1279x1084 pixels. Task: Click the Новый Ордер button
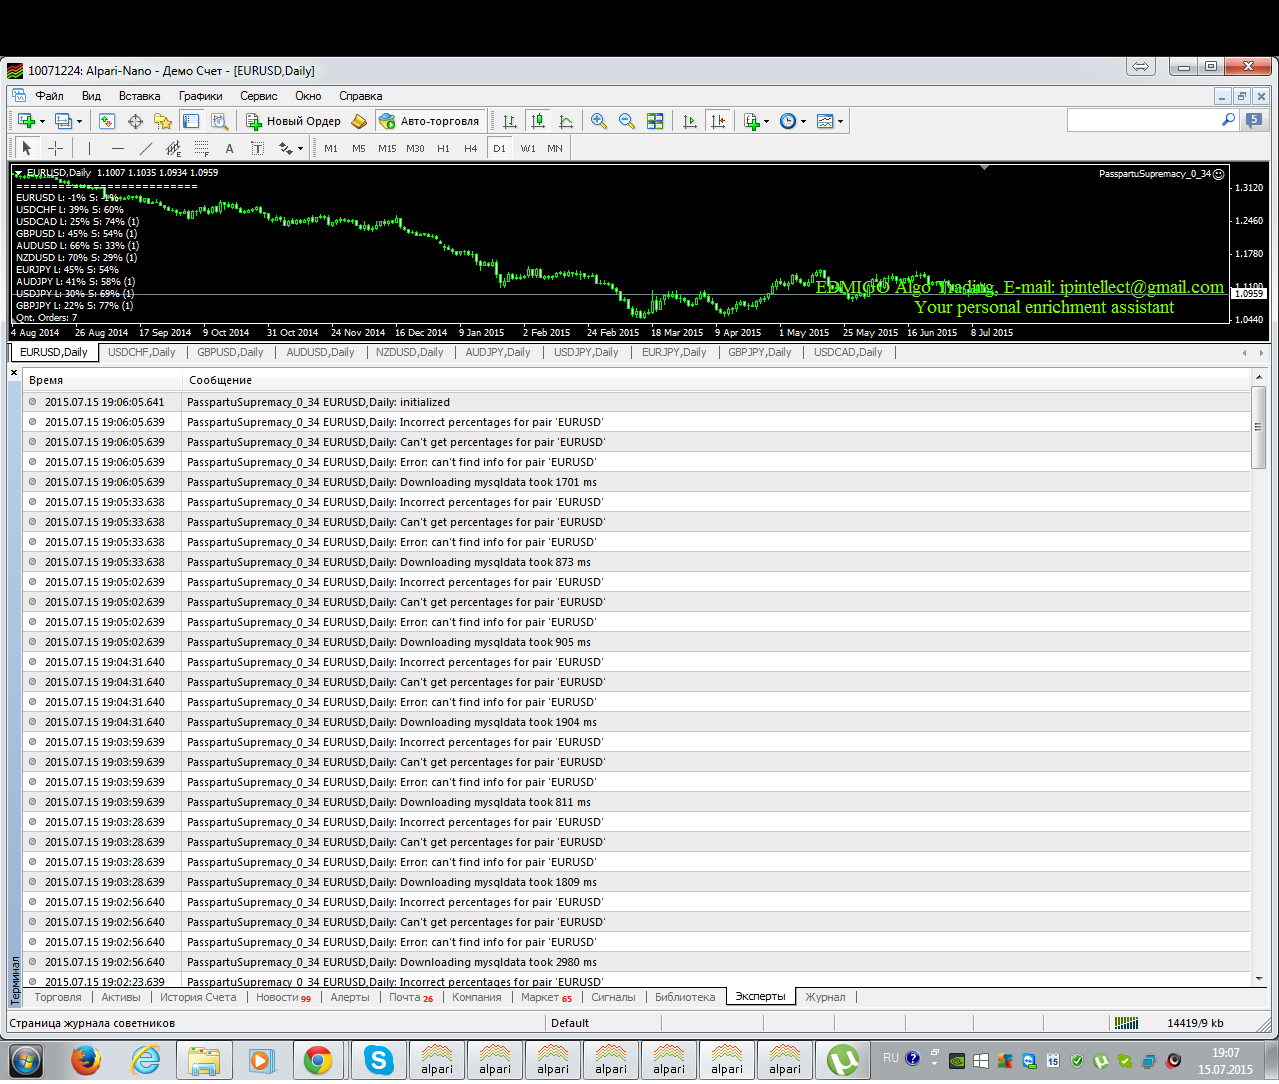[x=294, y=121]
